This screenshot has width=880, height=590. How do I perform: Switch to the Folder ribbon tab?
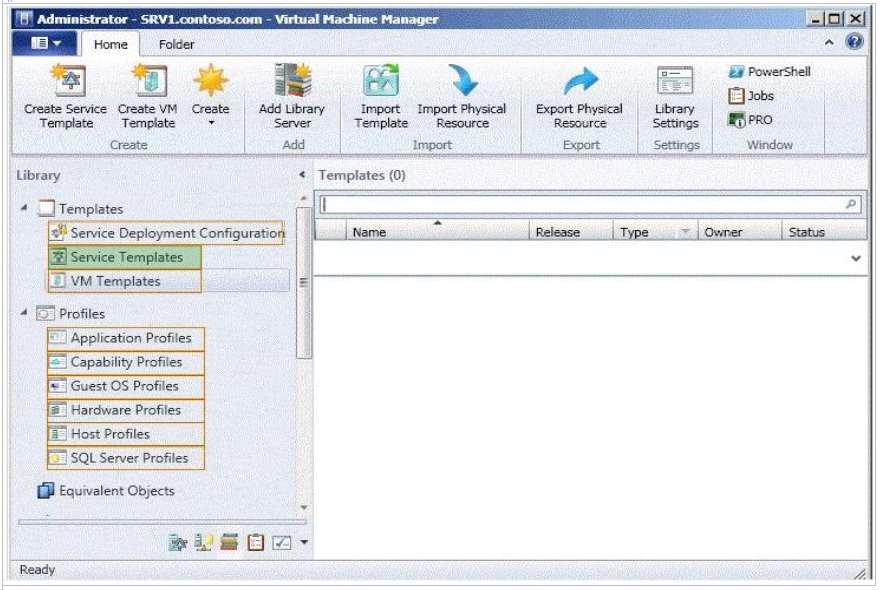tap(176, 44)
